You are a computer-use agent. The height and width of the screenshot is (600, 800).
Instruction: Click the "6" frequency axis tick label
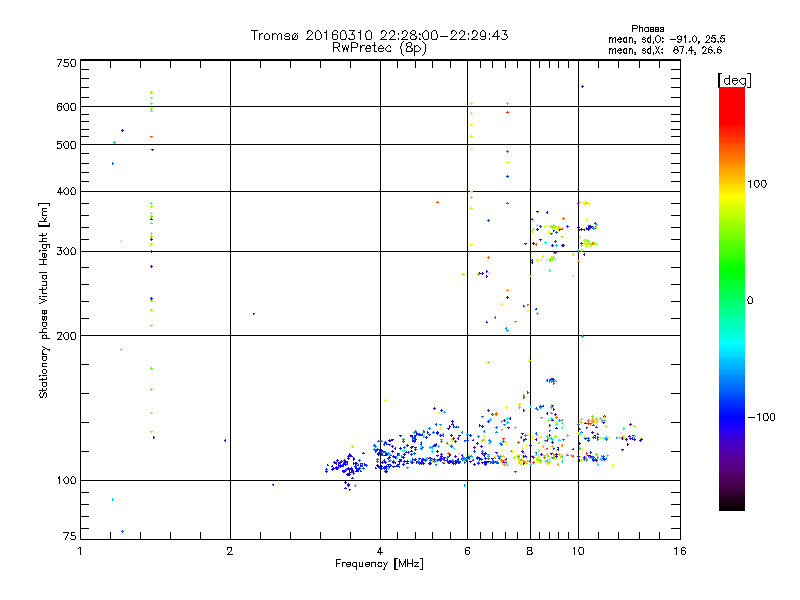pyautogui.click(x=467, y=551)
